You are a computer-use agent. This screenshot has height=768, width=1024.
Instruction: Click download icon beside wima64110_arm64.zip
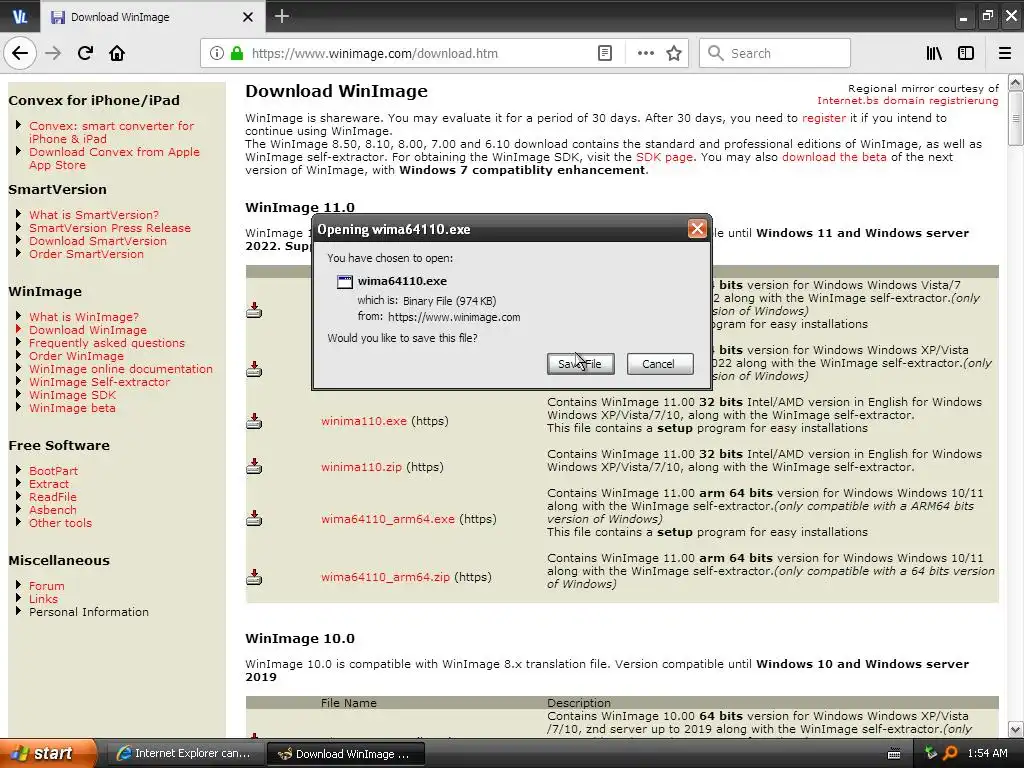254,577
